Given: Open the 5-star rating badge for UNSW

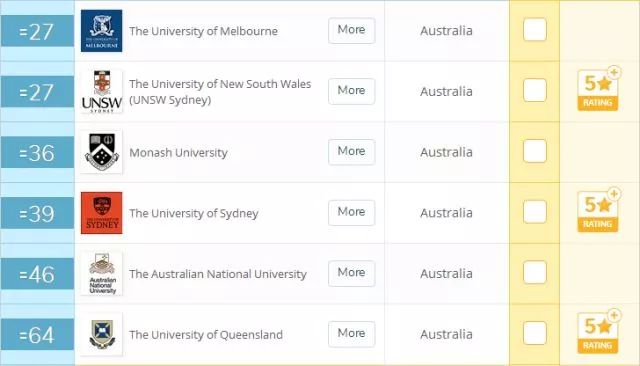Looking at the screenshot, I should pyautogui.click(x=599, y=89).
